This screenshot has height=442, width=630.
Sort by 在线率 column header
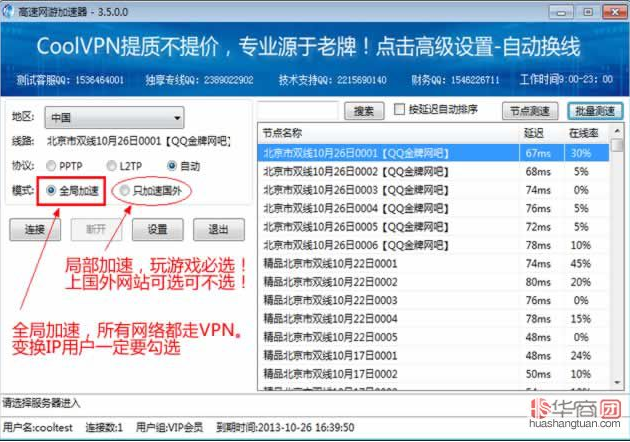pyautogui.click(x=587, y=133)
